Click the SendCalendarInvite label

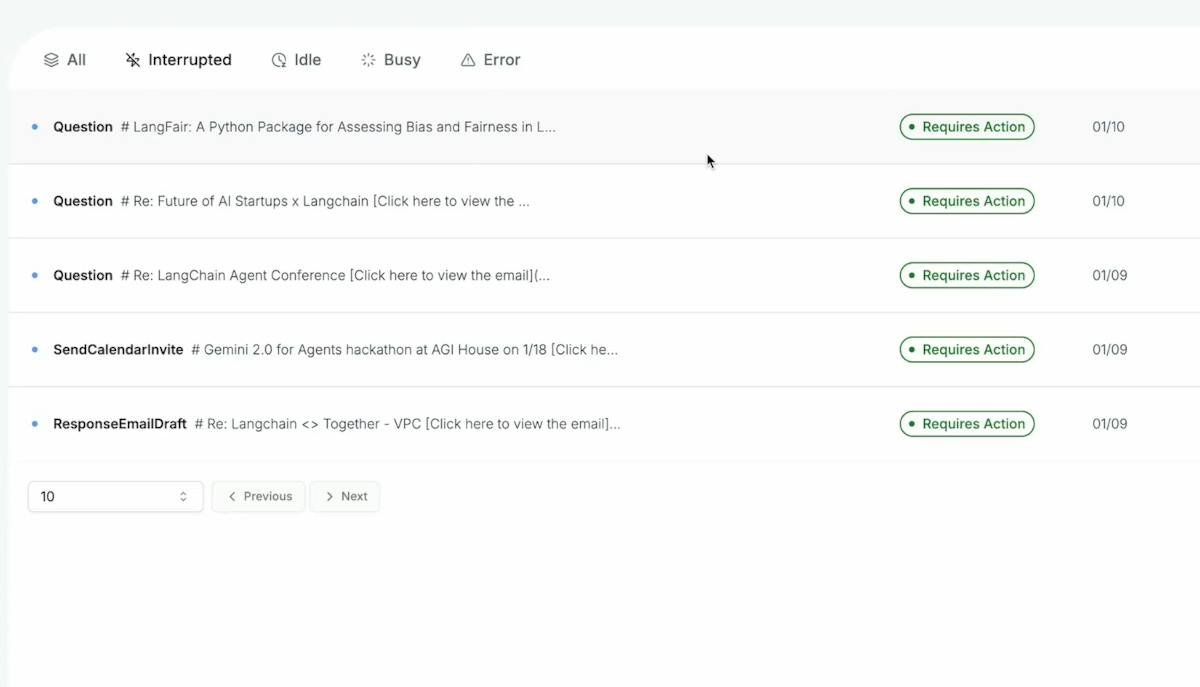point(118,349)
